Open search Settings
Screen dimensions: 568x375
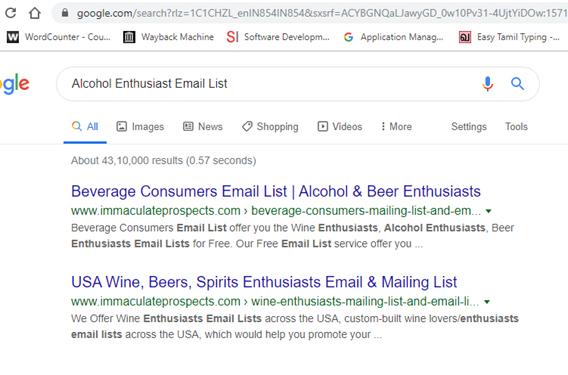(469, 126)
